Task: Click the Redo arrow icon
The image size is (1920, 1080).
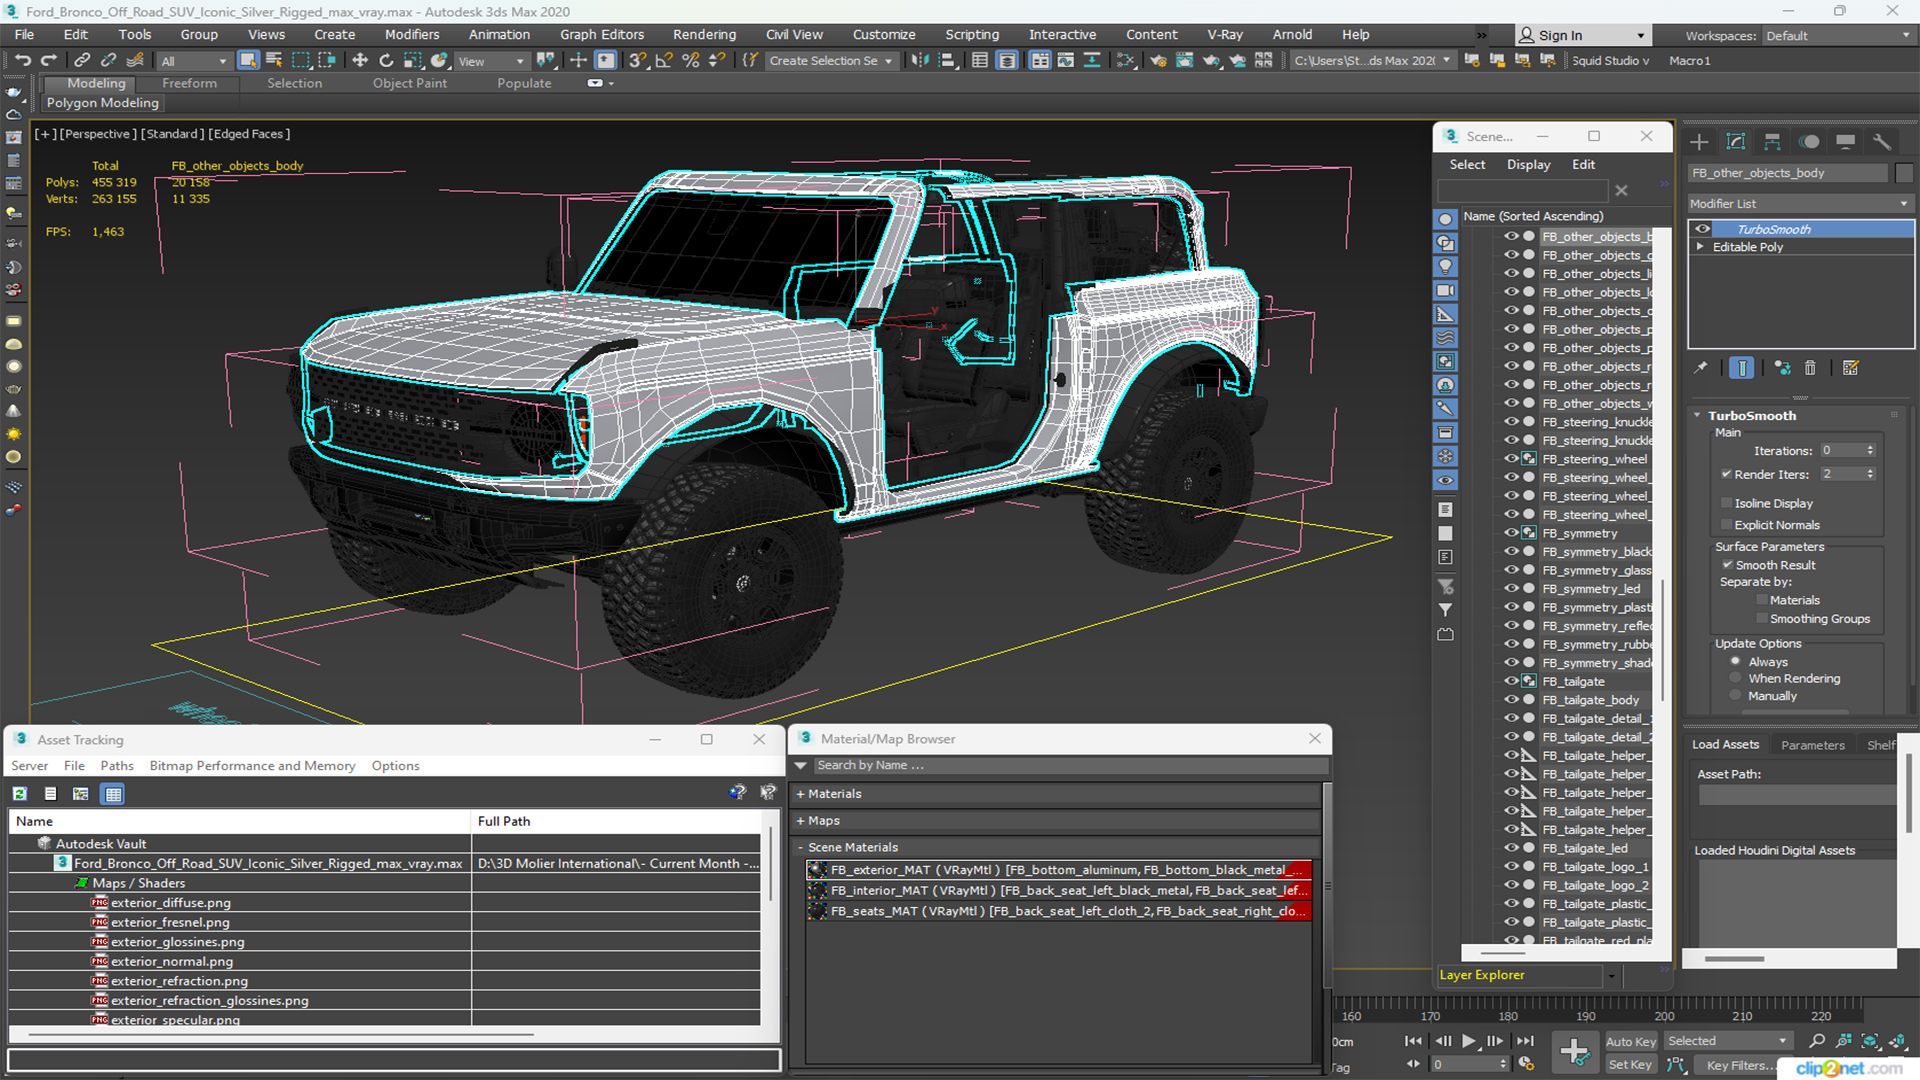Action: [48, 61]
